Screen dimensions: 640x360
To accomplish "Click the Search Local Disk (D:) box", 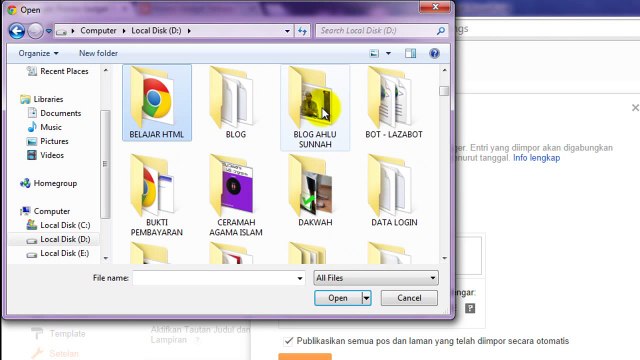I will (377, 31).
